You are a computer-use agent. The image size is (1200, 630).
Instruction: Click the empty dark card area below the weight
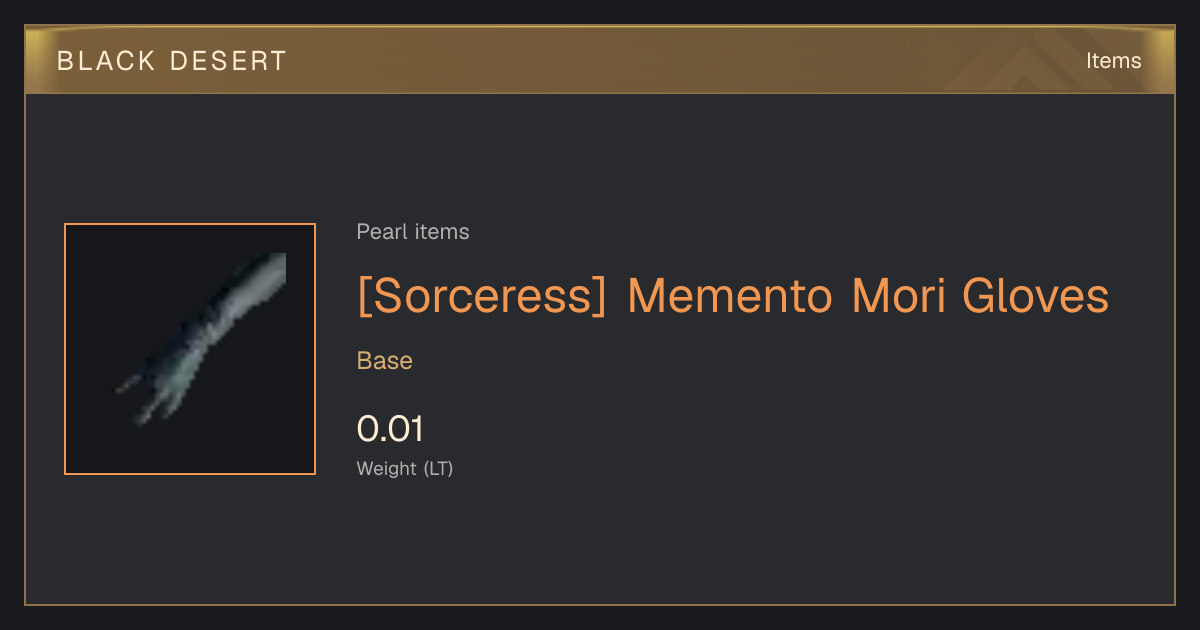600,545
